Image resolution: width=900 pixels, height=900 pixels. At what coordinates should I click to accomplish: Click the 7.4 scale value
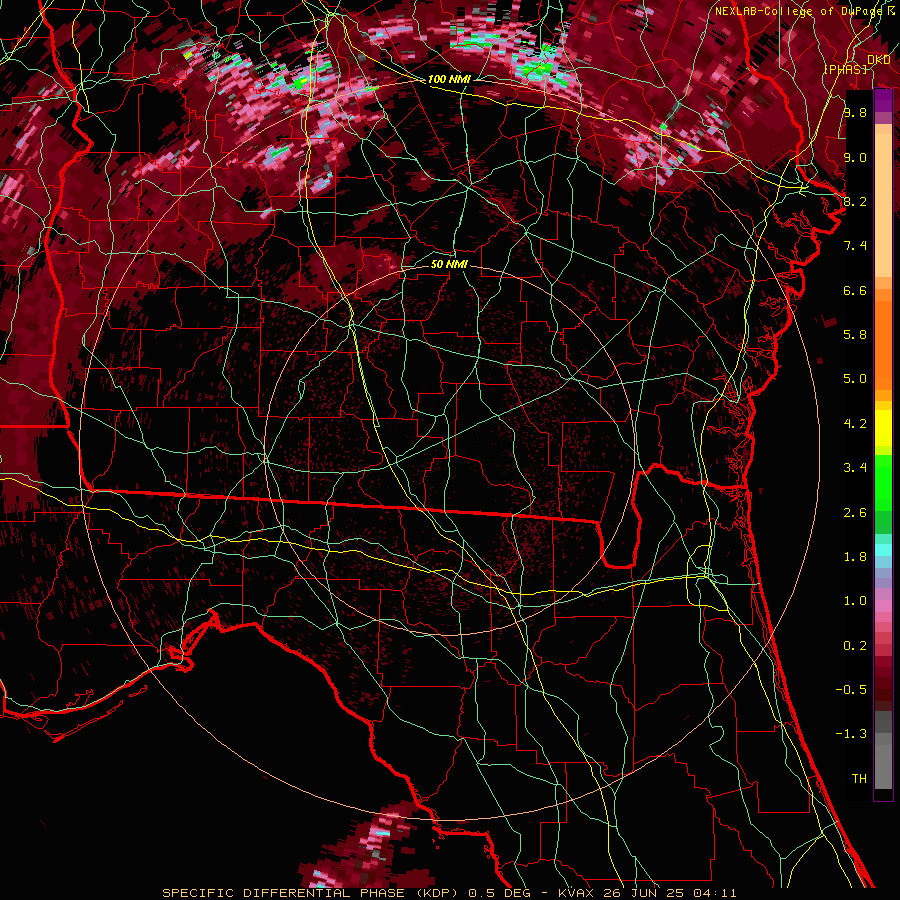point(855,246)
